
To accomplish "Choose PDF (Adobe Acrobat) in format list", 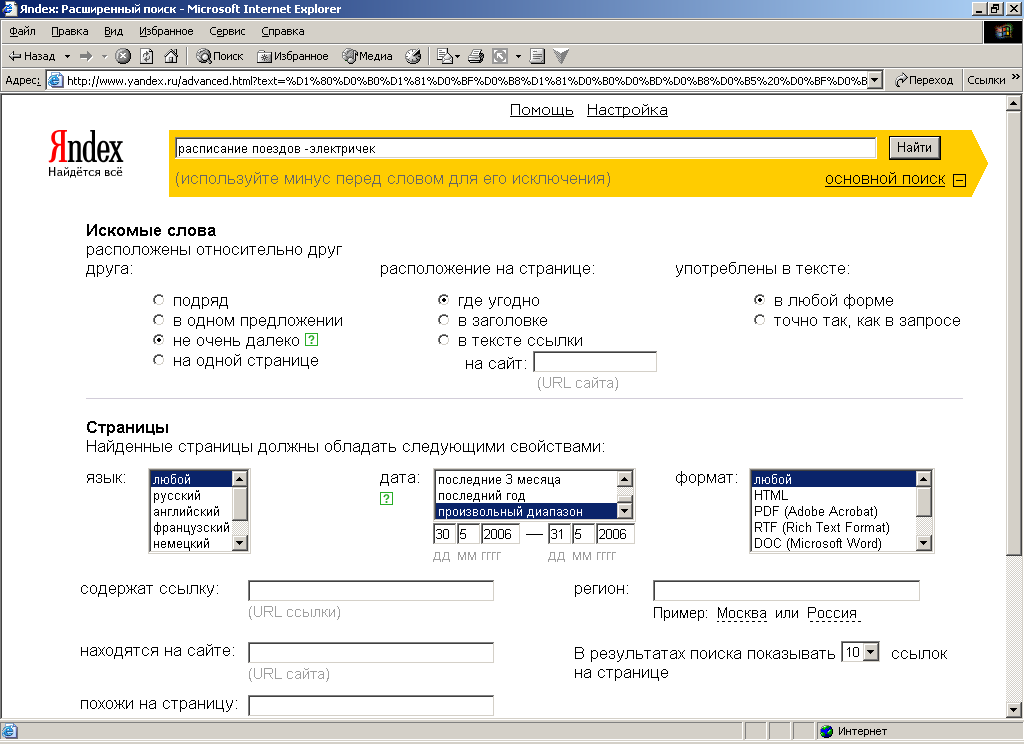I will (x=834, y=511).
